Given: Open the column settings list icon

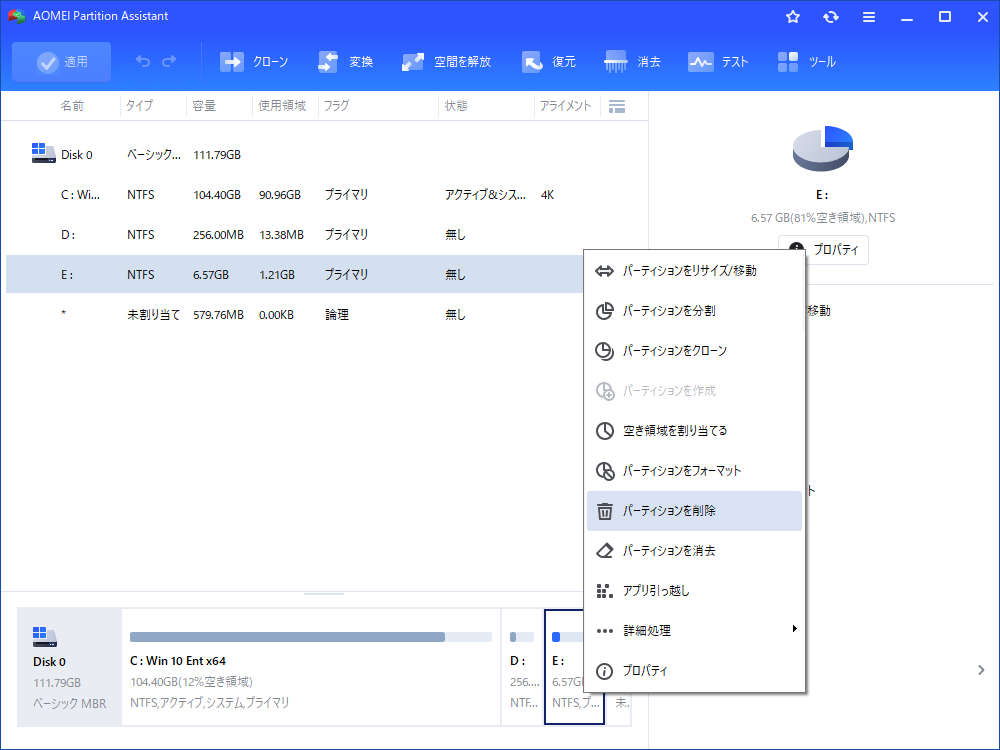Looking at the screenshot, I should (617, 107).
